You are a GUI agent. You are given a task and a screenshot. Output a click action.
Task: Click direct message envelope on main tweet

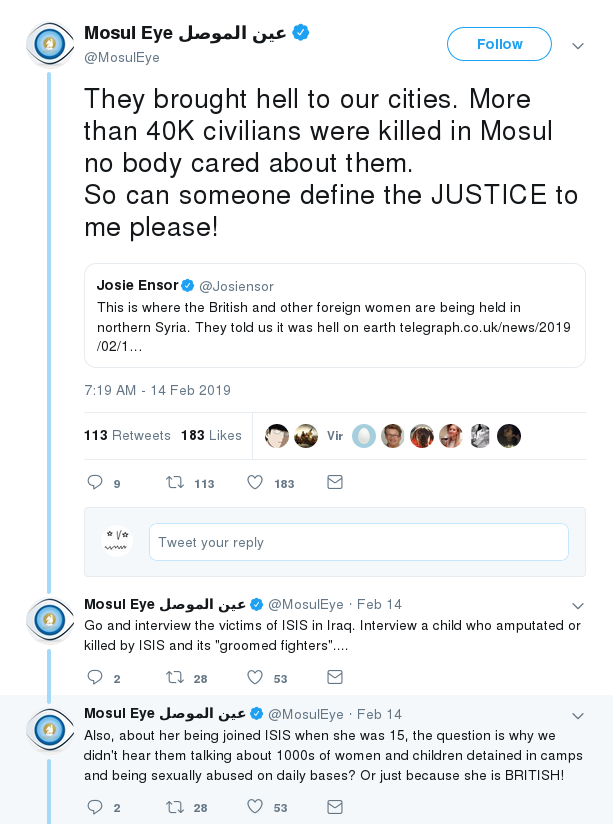pos(335,482)
